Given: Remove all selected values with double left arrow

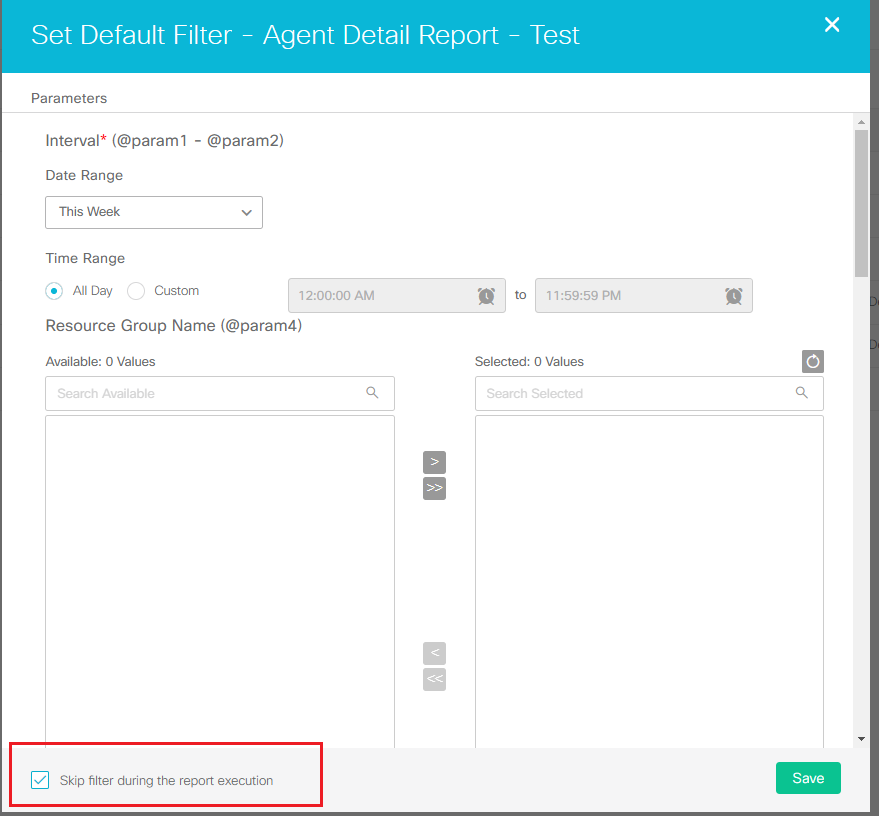Looking at the screenshot, I should pos(434,679).
